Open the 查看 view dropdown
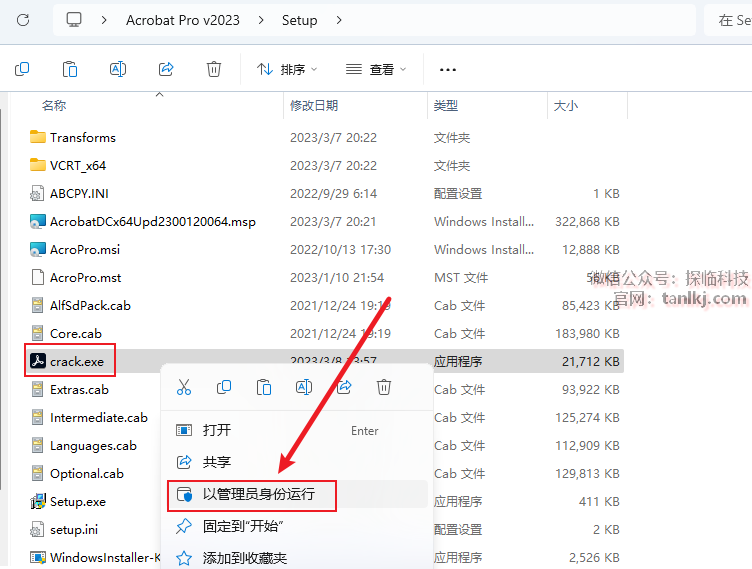752x569 pixels. (376, 70)
